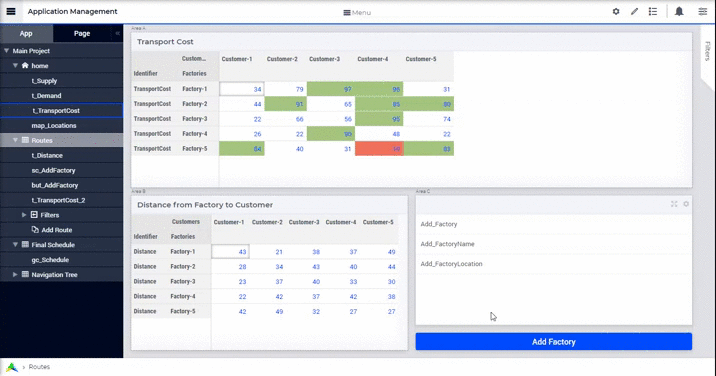716x376 pixels.
Task: Open the settings gear in the top bar
Action: pos(616,11)
